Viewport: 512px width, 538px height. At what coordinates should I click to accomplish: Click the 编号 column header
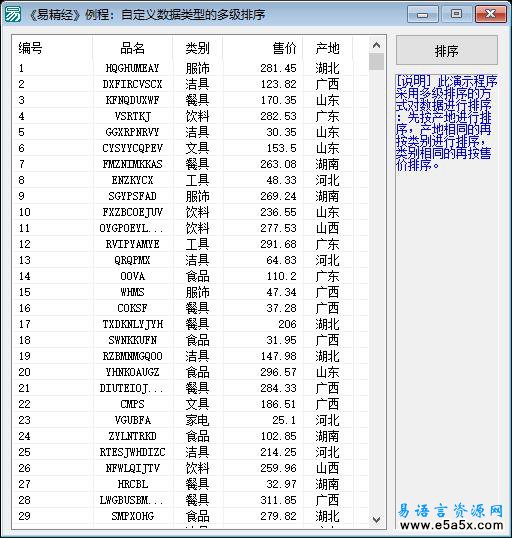(x=53, y=48)
